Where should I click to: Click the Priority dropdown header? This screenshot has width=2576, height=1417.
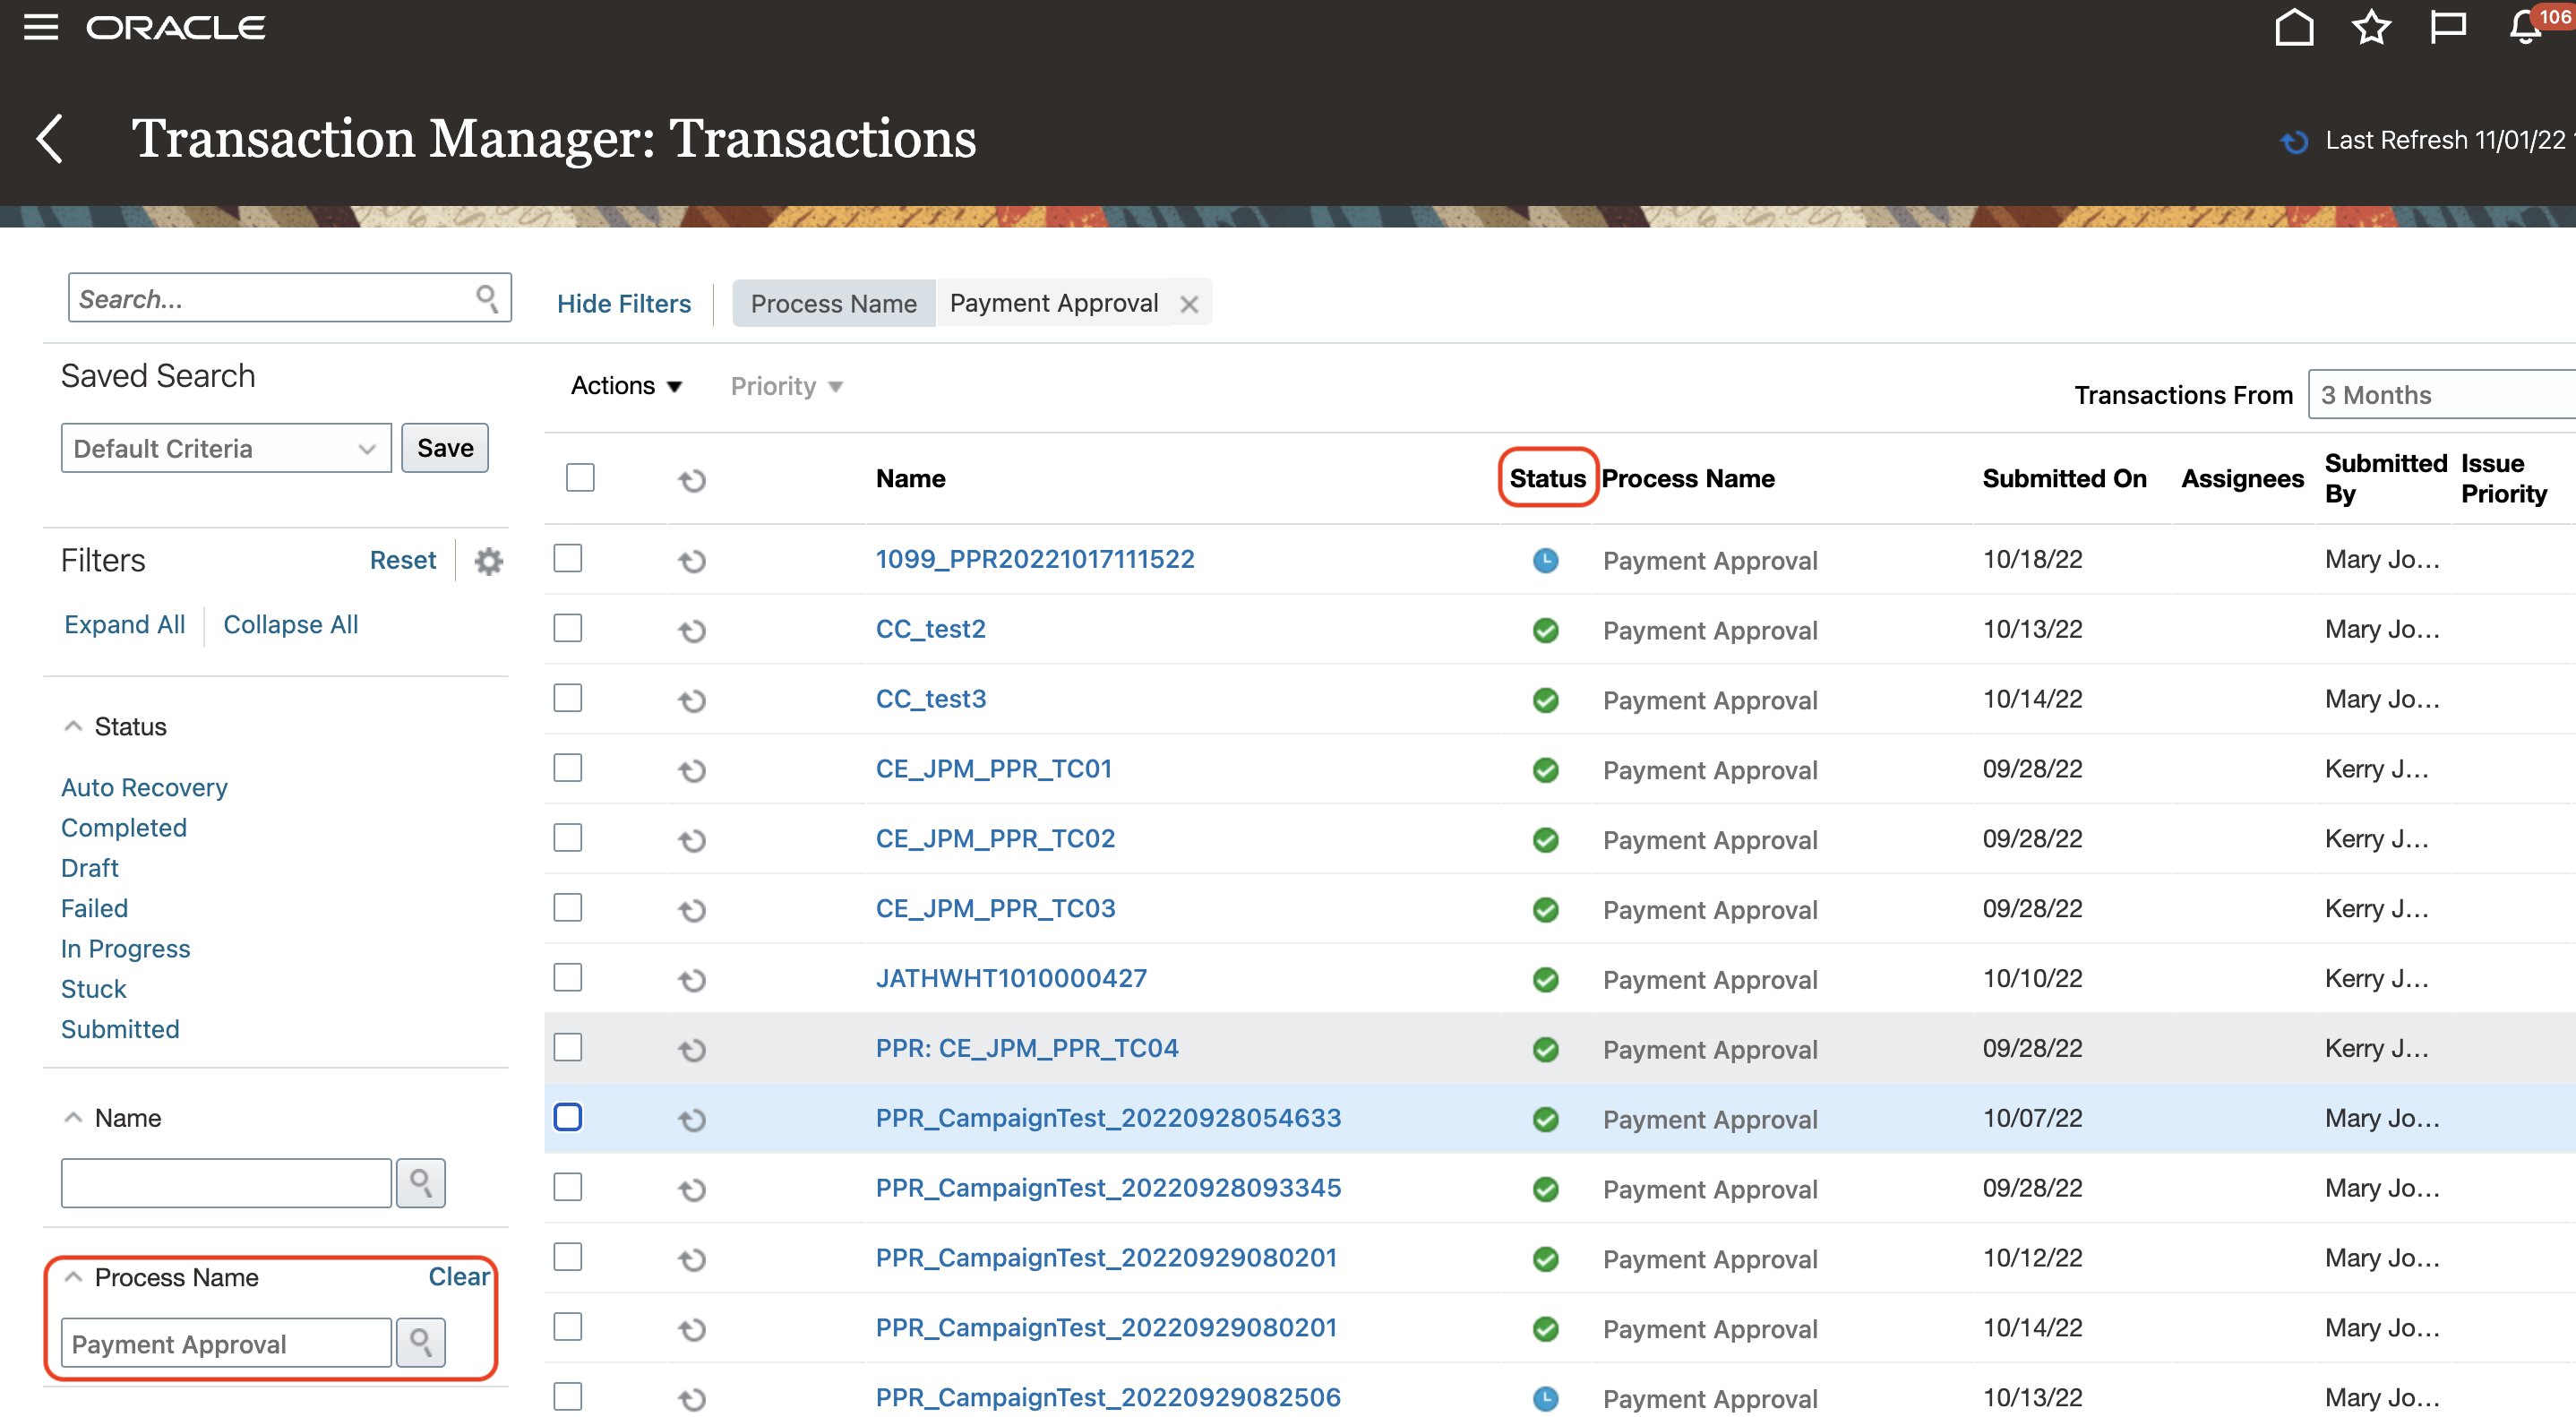[781, 386]
